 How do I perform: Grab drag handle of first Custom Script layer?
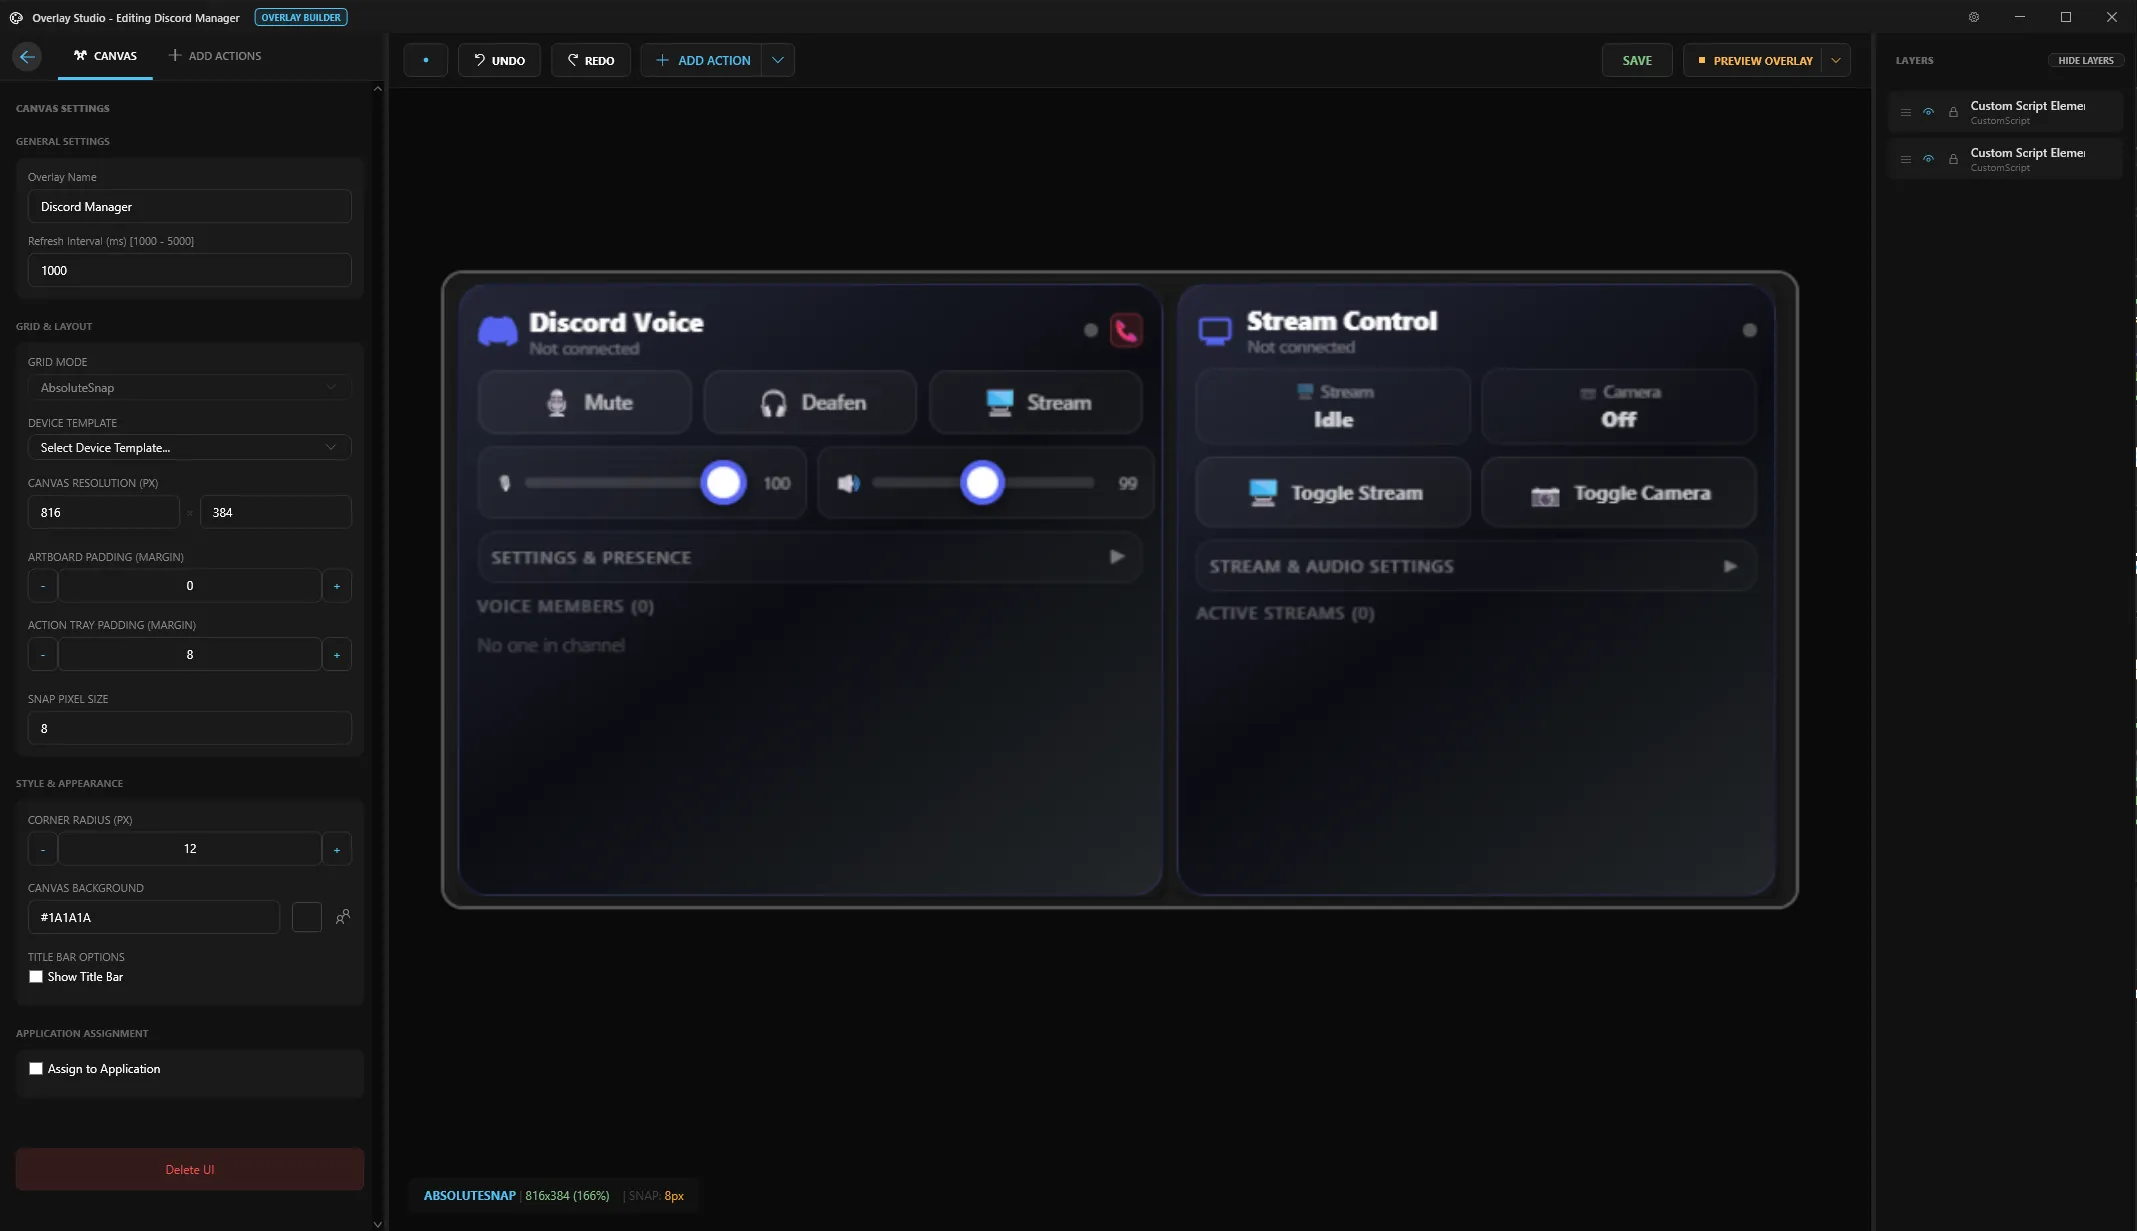click(x=1906, y=112)
